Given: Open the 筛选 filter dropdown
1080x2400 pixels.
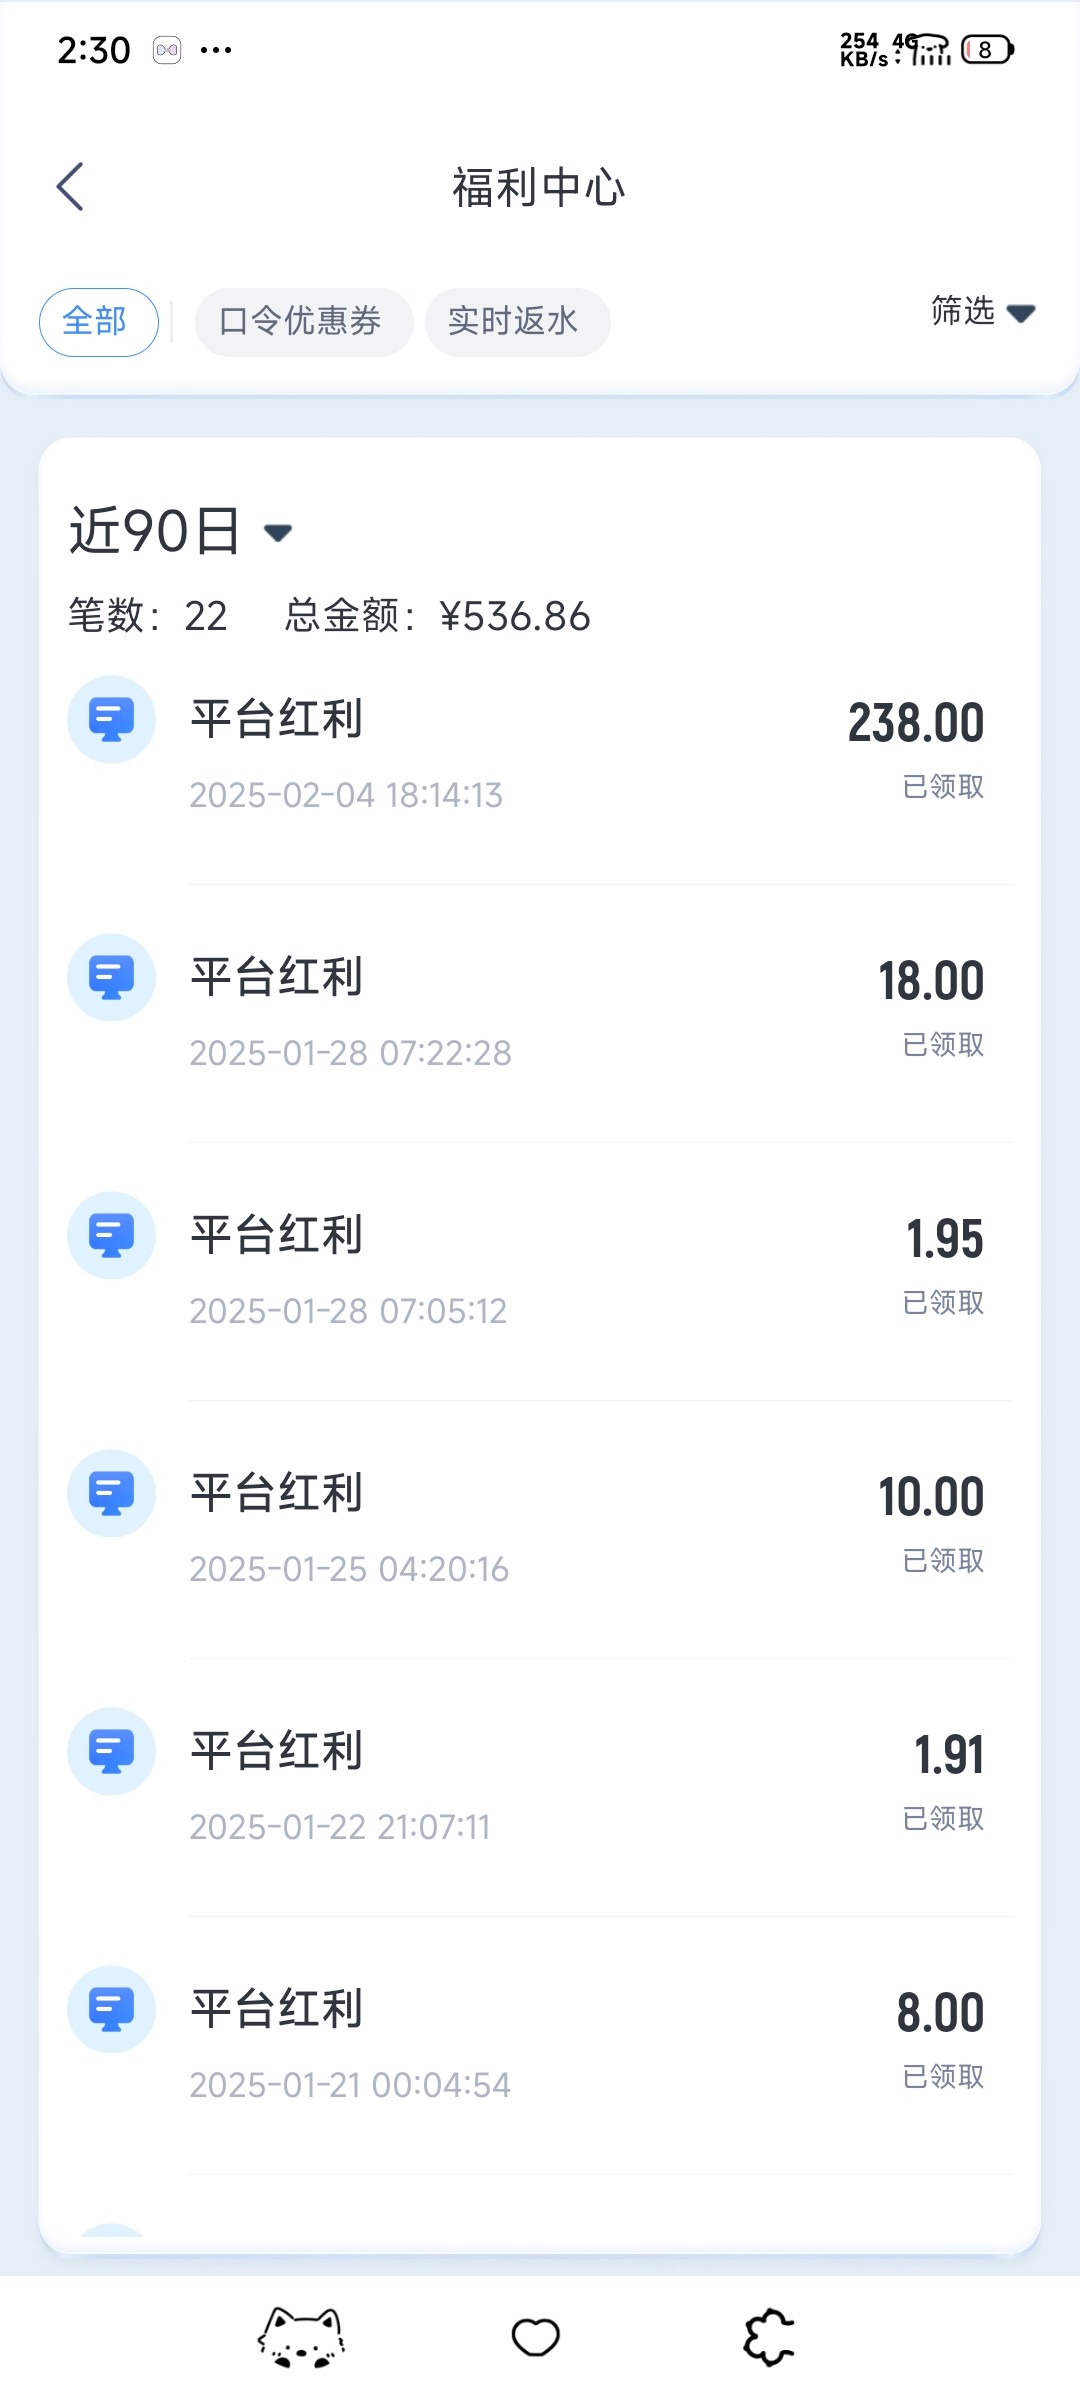Looking at the screenshot, I should [x=982, y=312].
